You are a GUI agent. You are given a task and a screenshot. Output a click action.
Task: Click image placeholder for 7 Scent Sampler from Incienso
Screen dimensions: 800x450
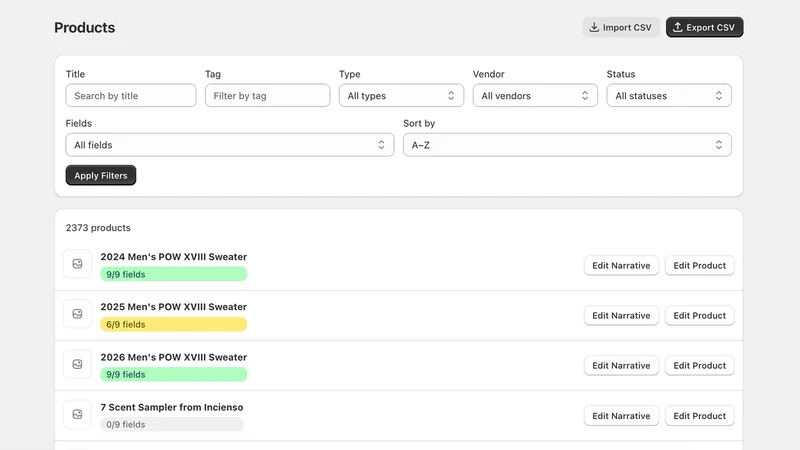coord(78,414)
